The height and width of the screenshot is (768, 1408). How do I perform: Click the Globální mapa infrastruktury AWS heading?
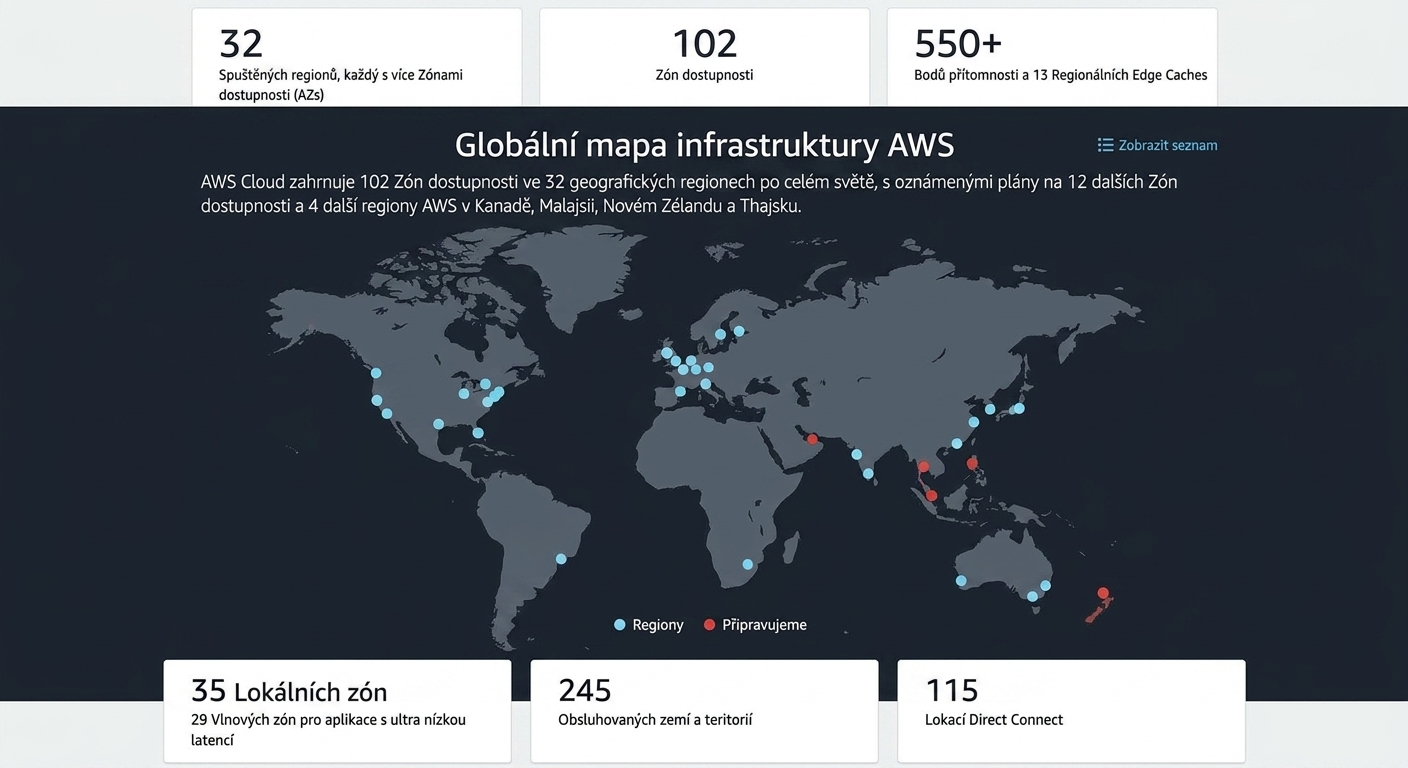click(x=704, y=145)
